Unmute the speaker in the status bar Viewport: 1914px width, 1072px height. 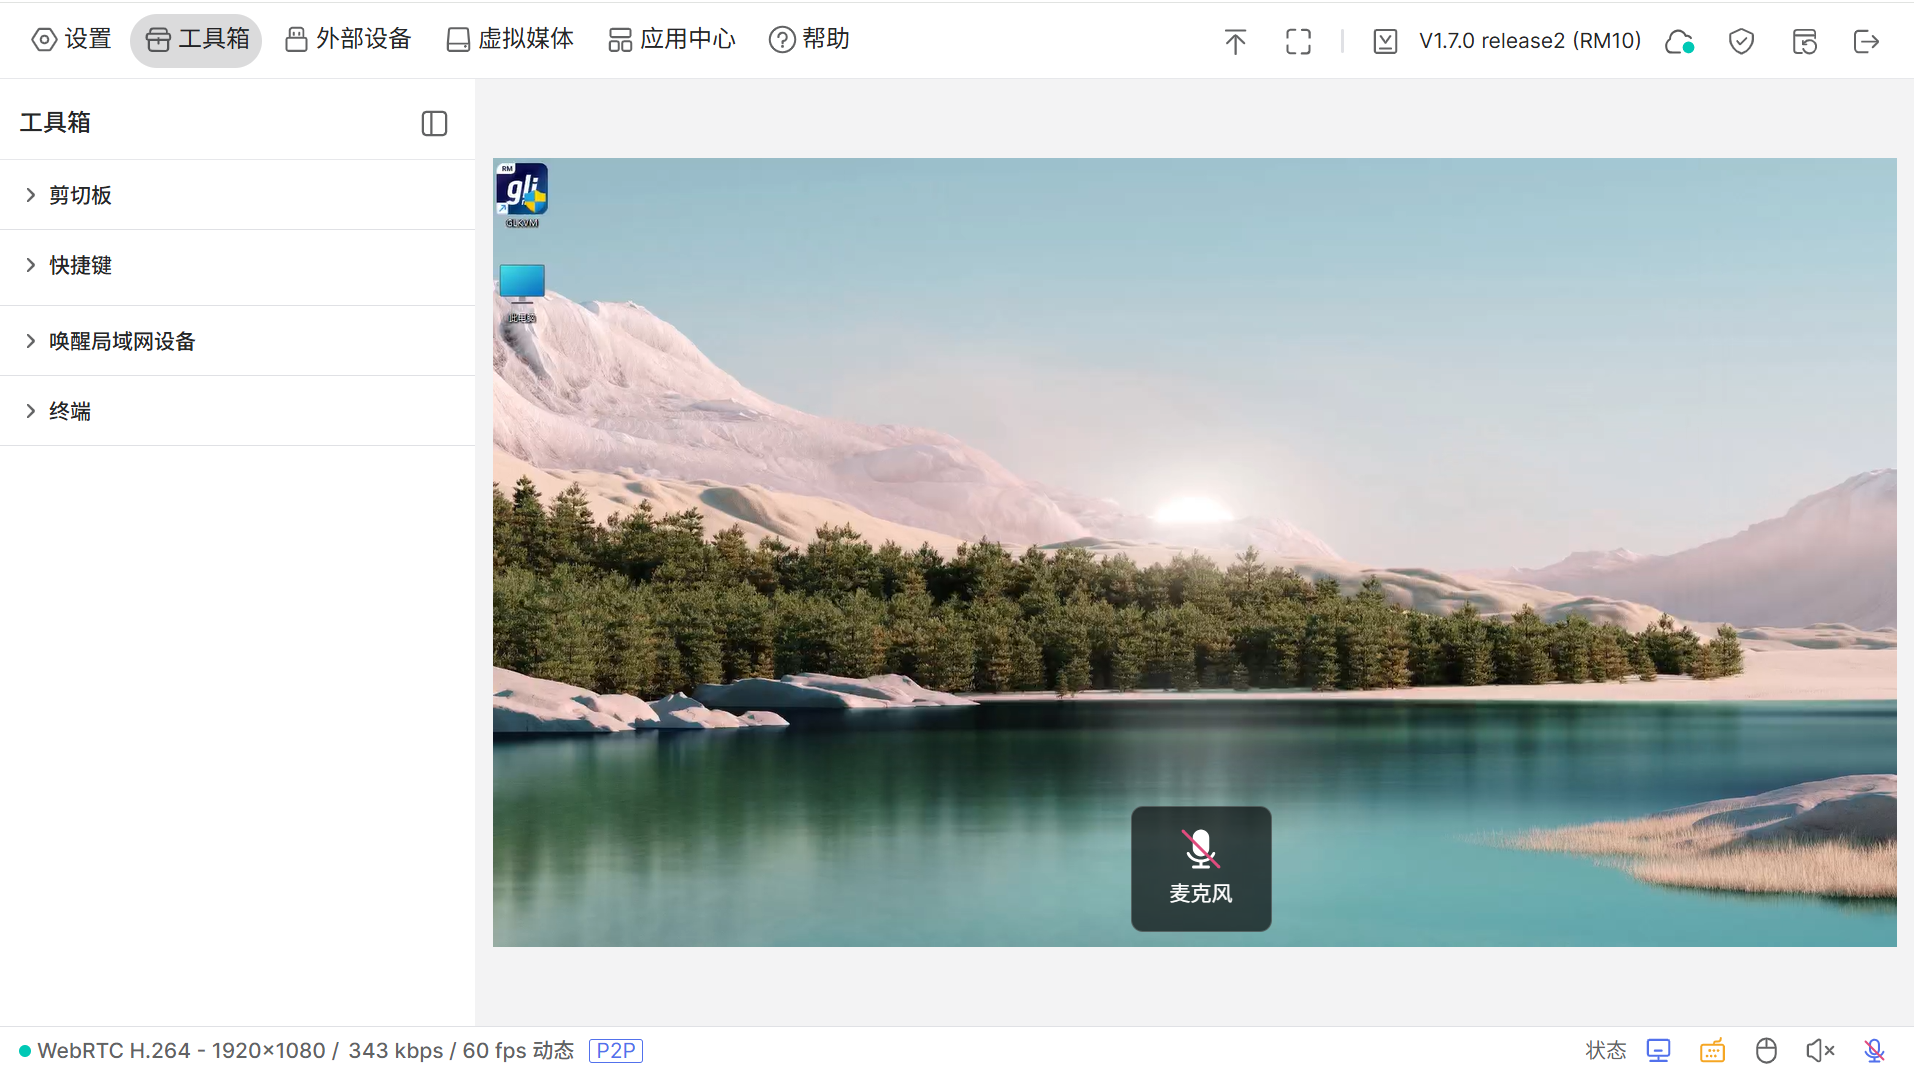tap(1819, 1050)
